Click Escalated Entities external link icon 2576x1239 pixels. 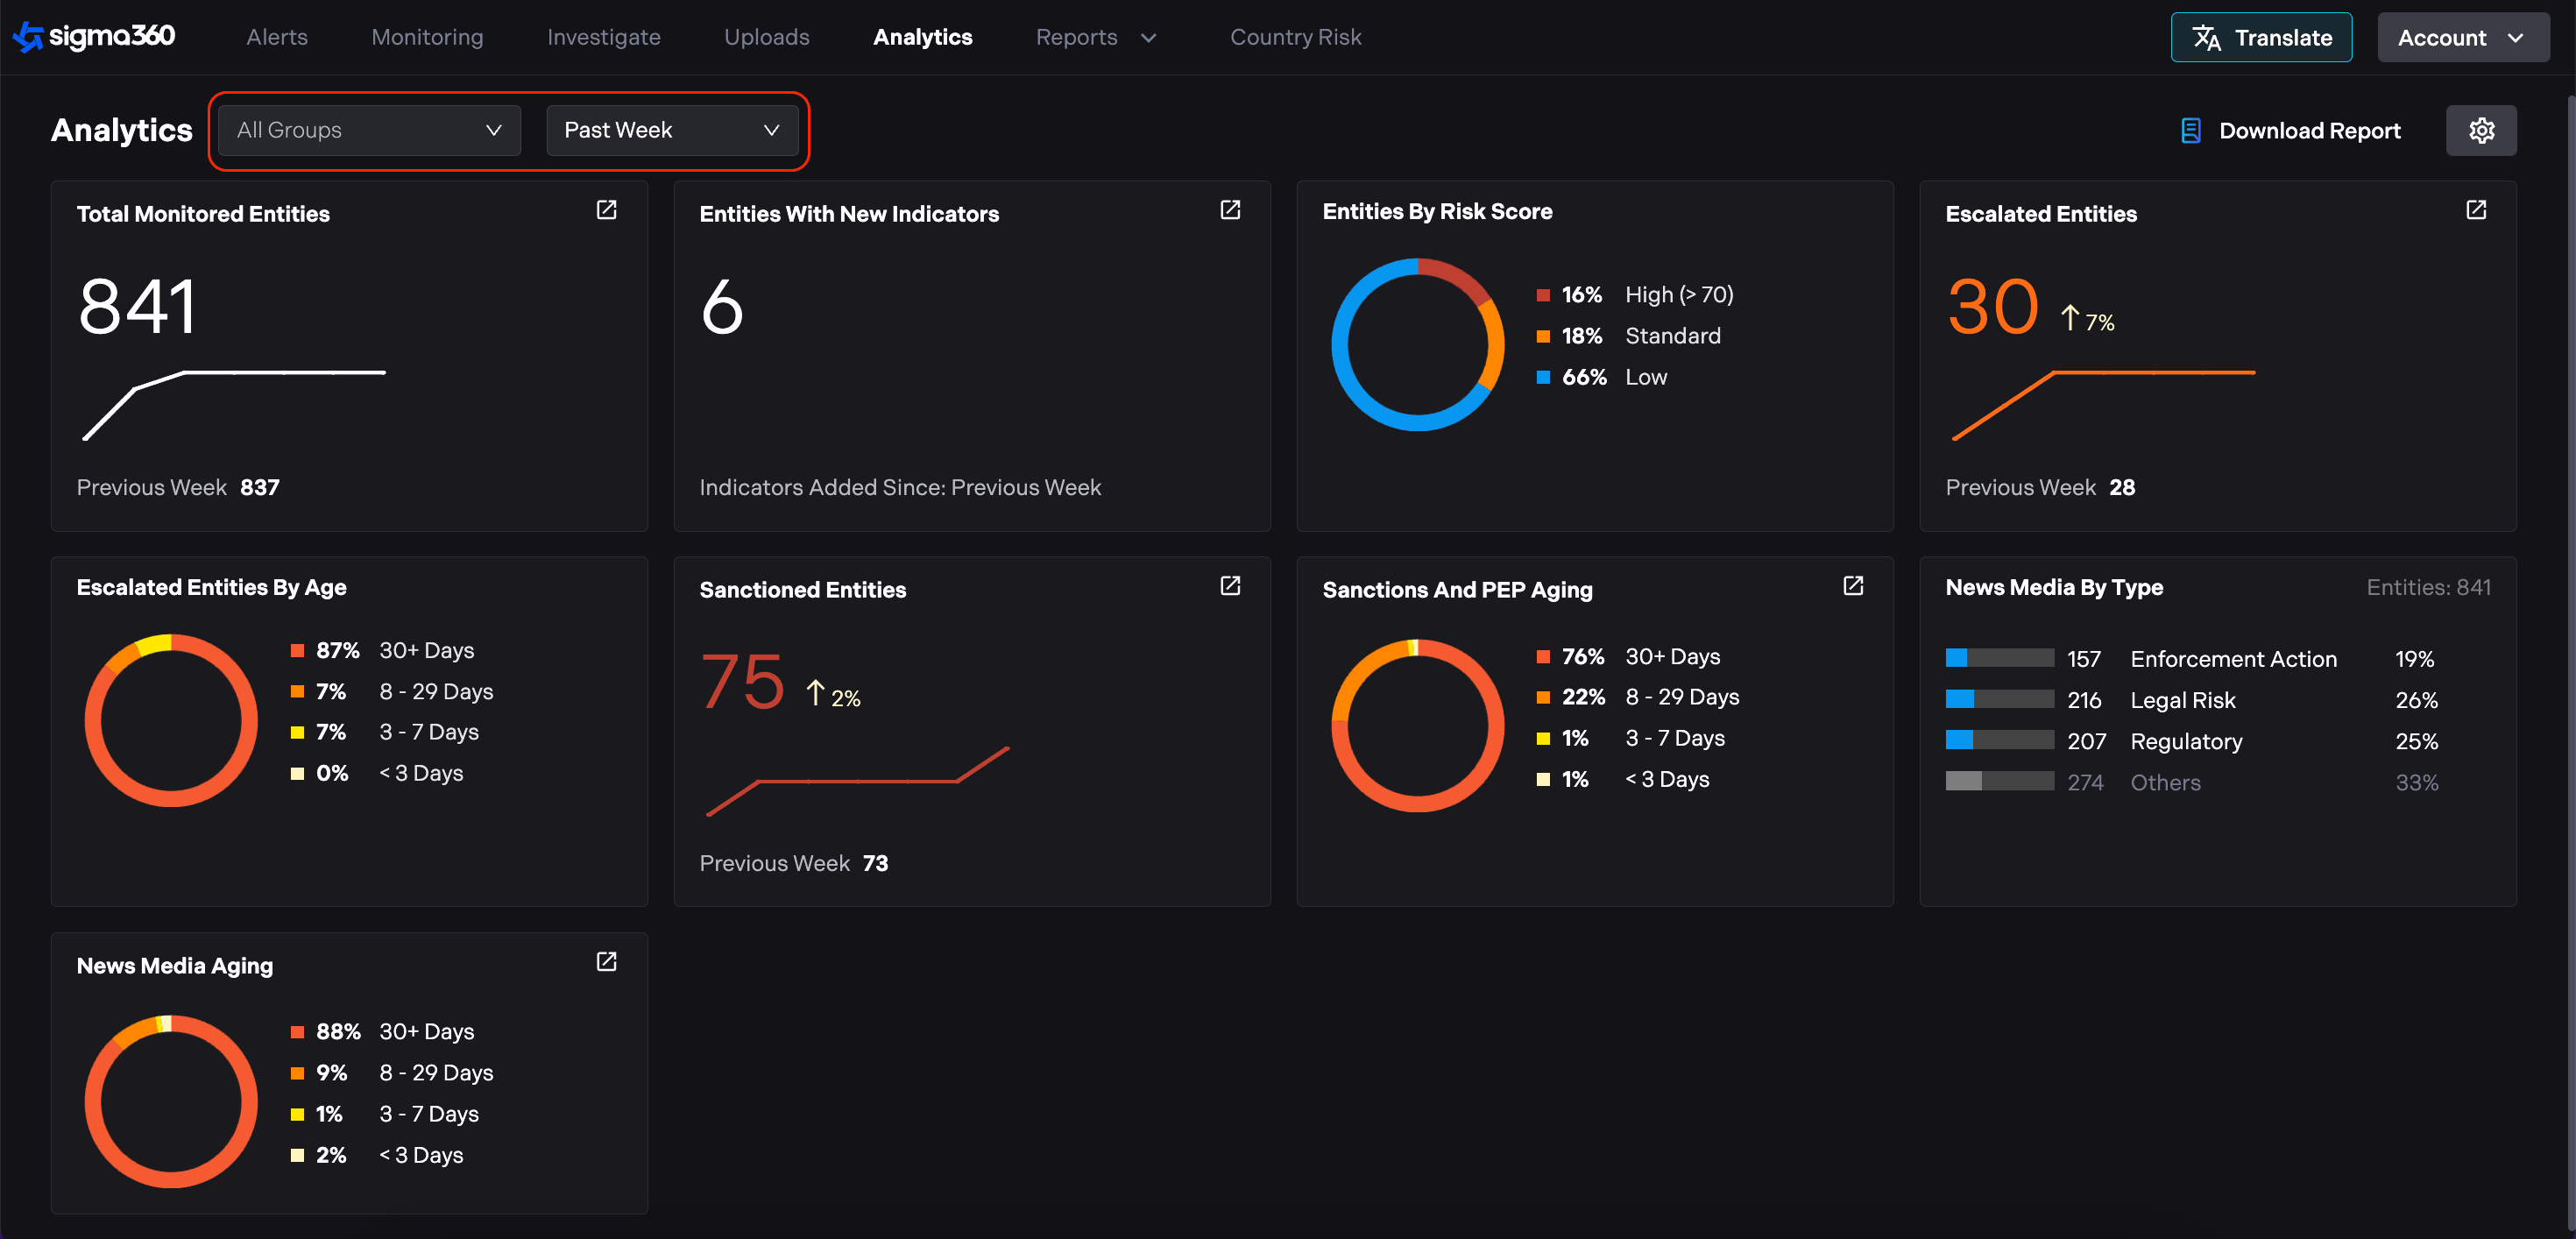coord(2475,210)
